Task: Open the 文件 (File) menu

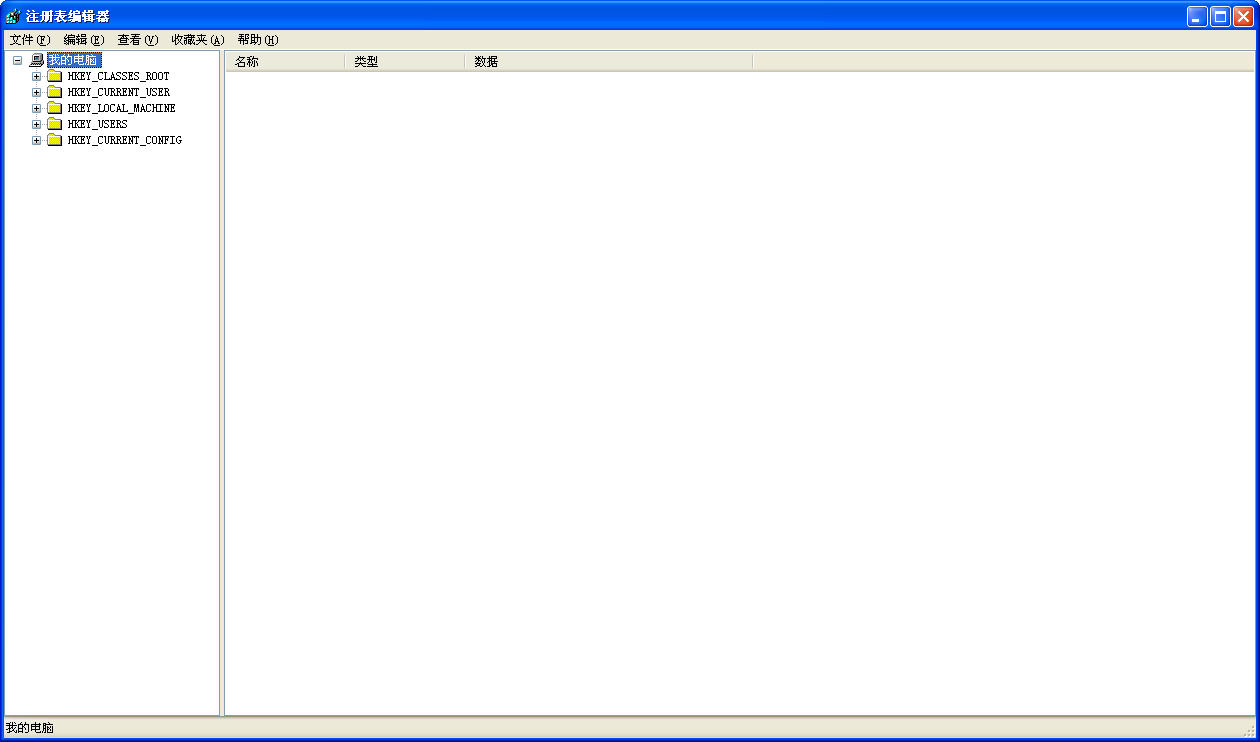Action: click(x=29, y=40)
